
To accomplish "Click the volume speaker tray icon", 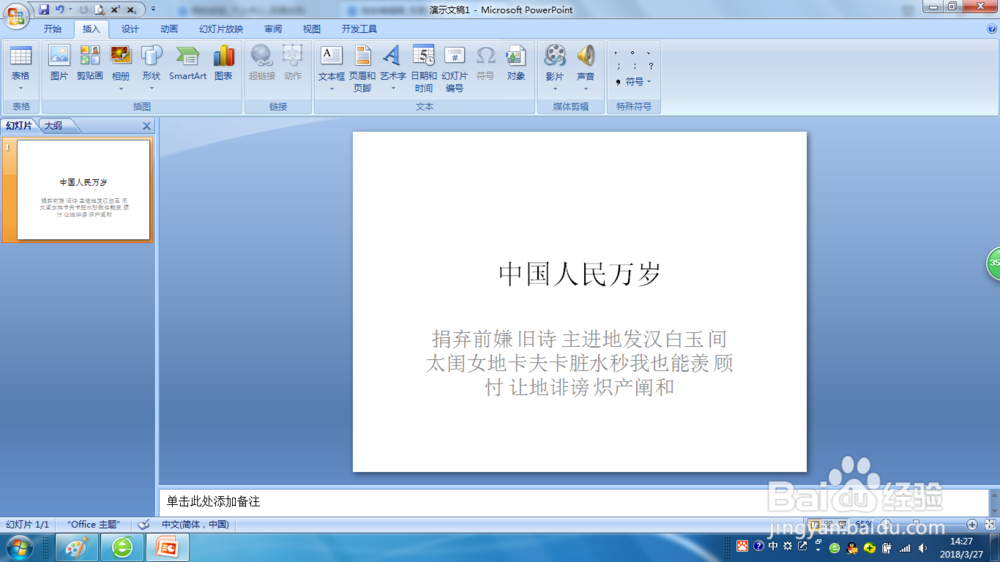I will [x=923, y=547].
